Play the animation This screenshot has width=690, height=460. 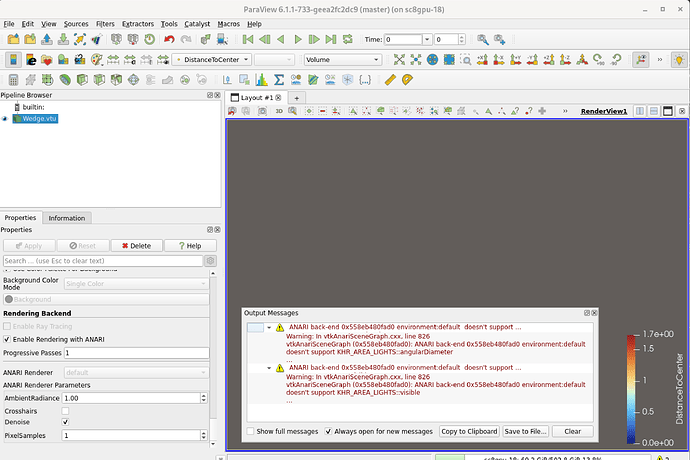click(298, 39)
